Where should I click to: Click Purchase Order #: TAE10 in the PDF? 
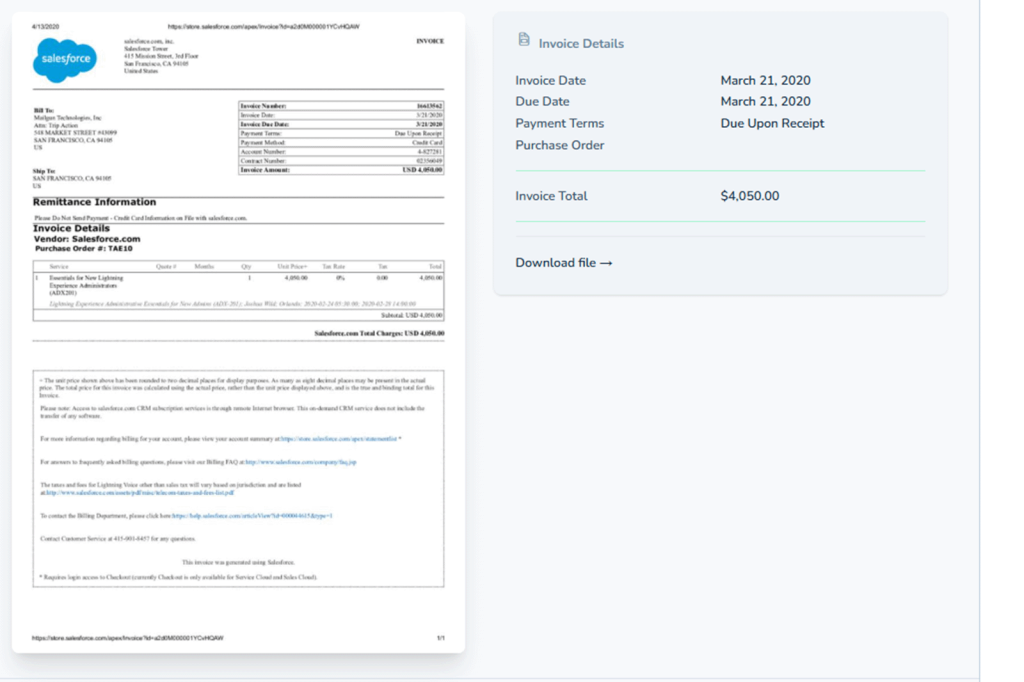click(84, 249)
